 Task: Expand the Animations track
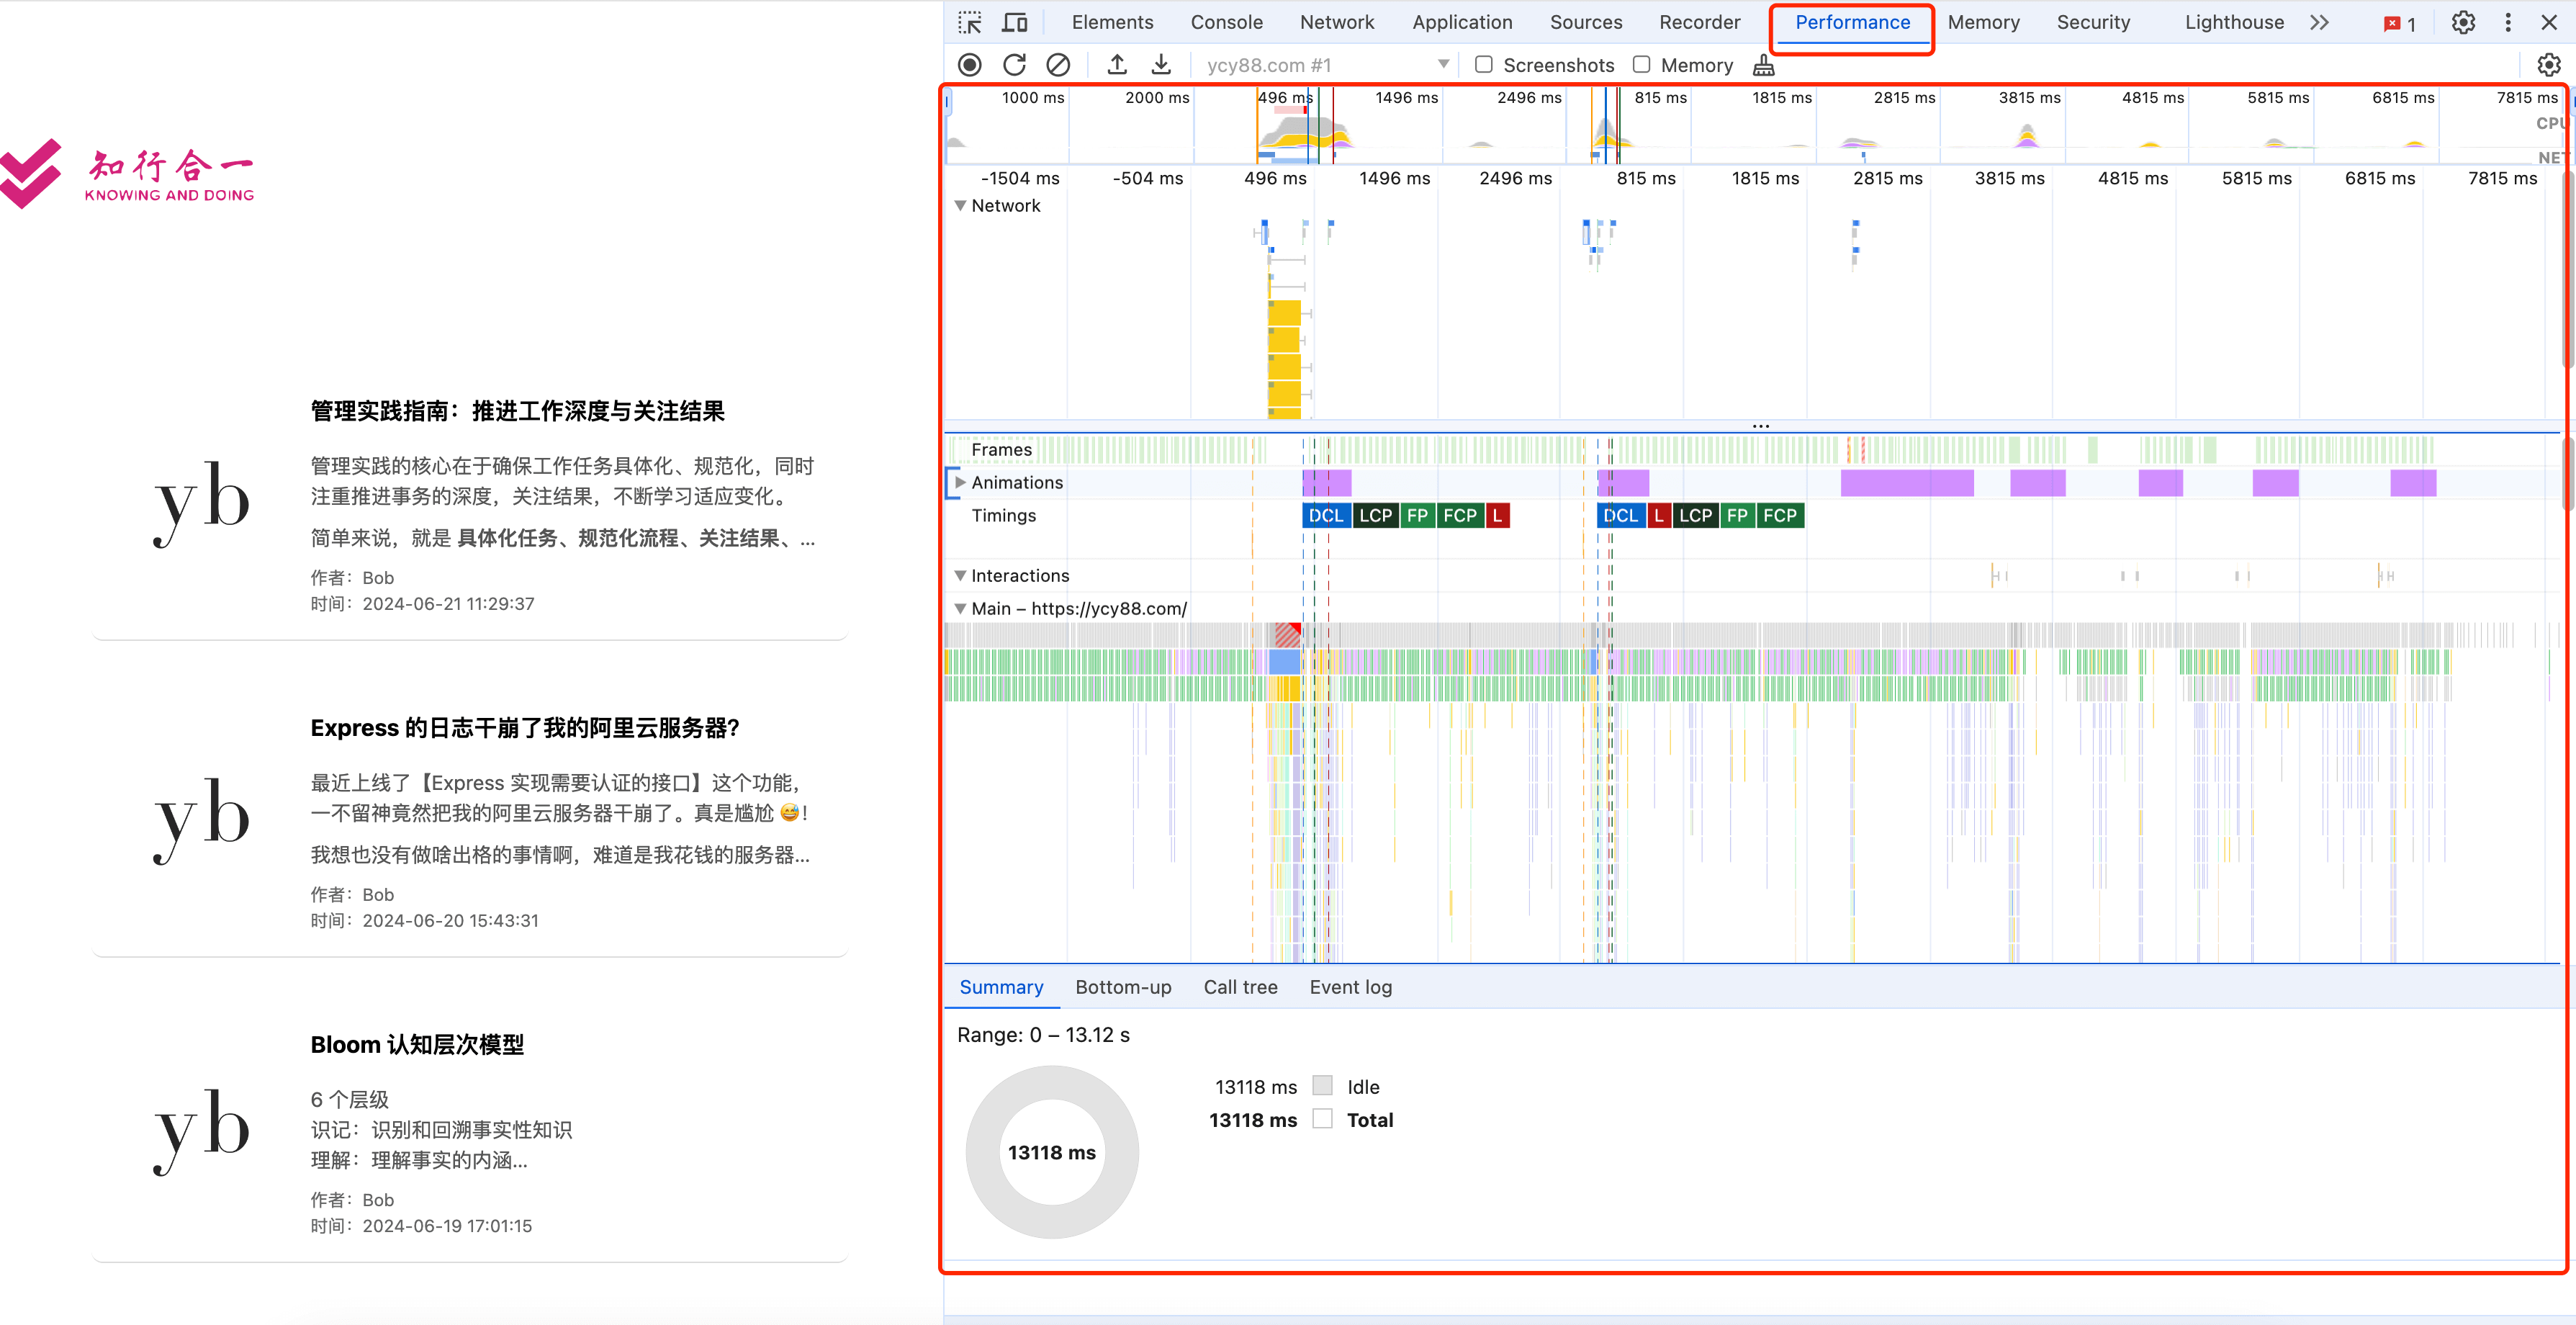pyautogui.click(x=960, y=483)
